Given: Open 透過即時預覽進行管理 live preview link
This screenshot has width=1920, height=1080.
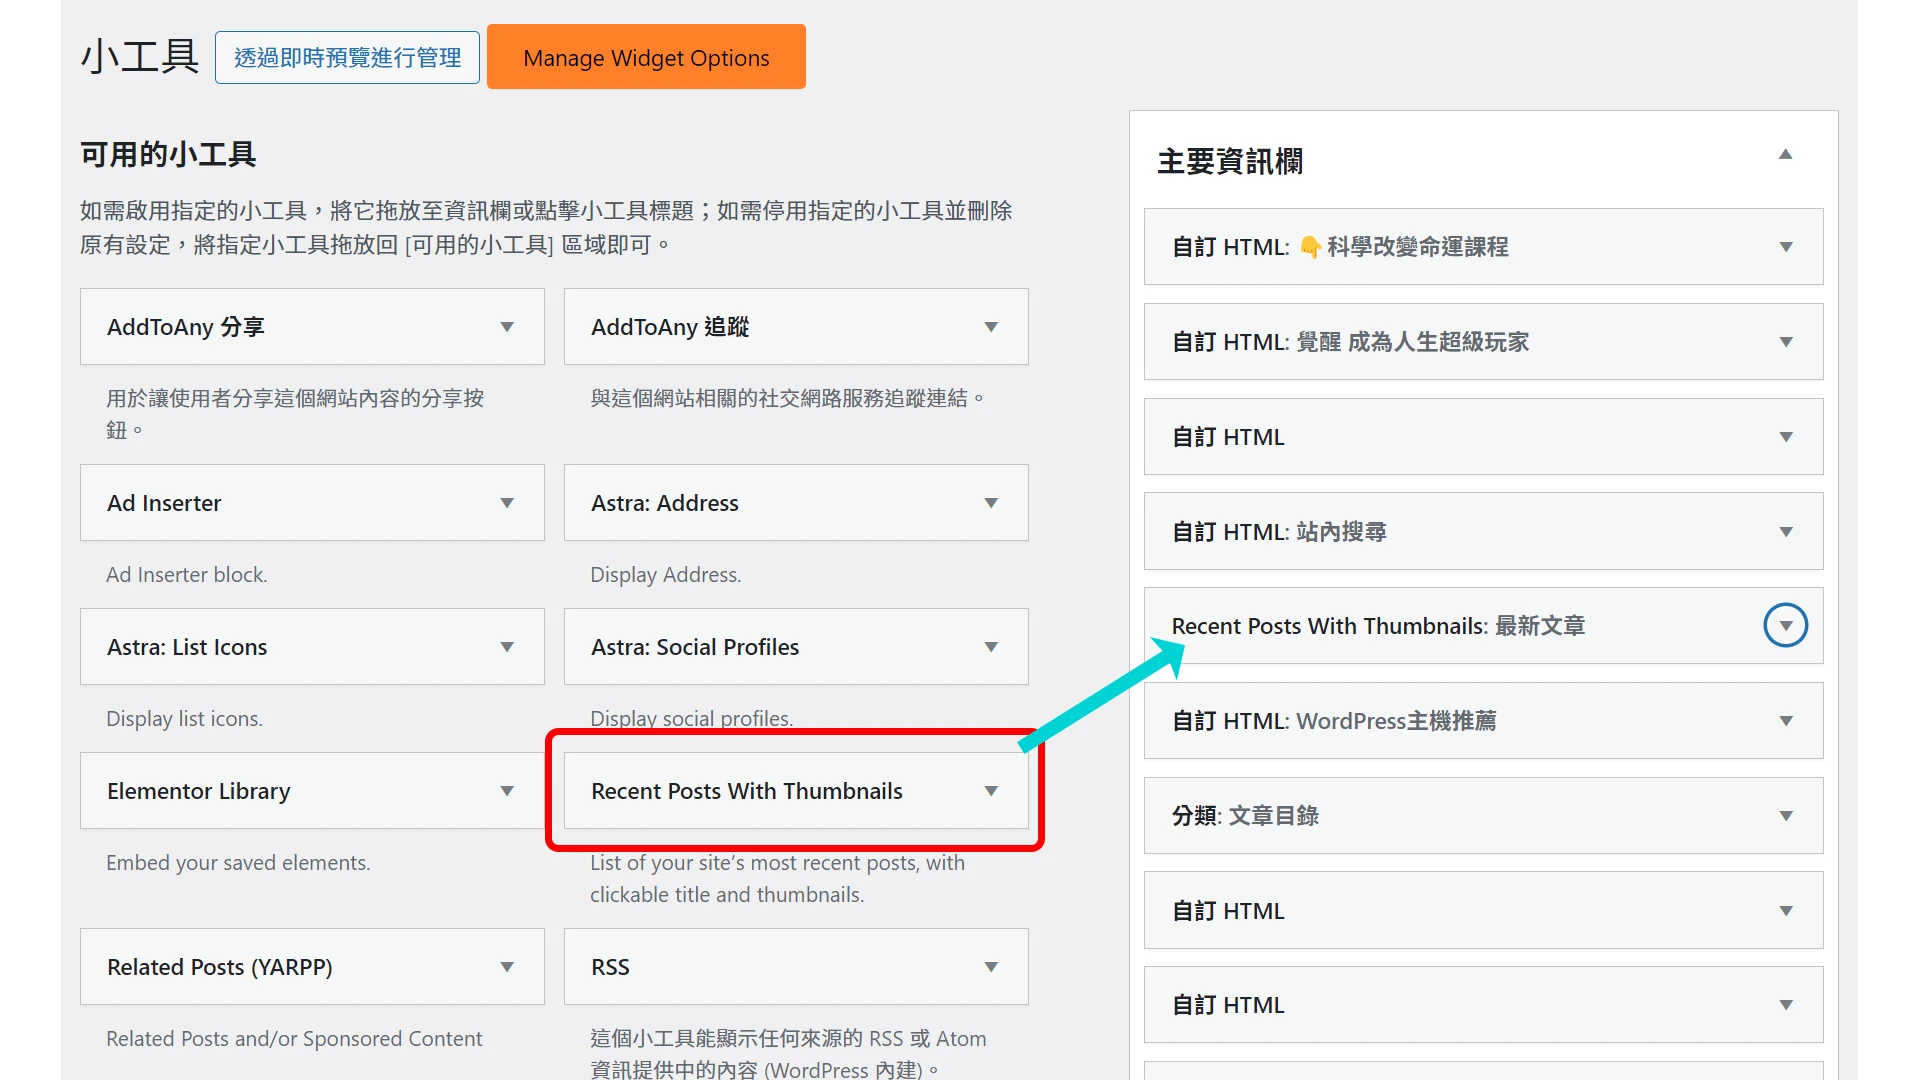Looking at the screenshot, I should click(347, 57).
